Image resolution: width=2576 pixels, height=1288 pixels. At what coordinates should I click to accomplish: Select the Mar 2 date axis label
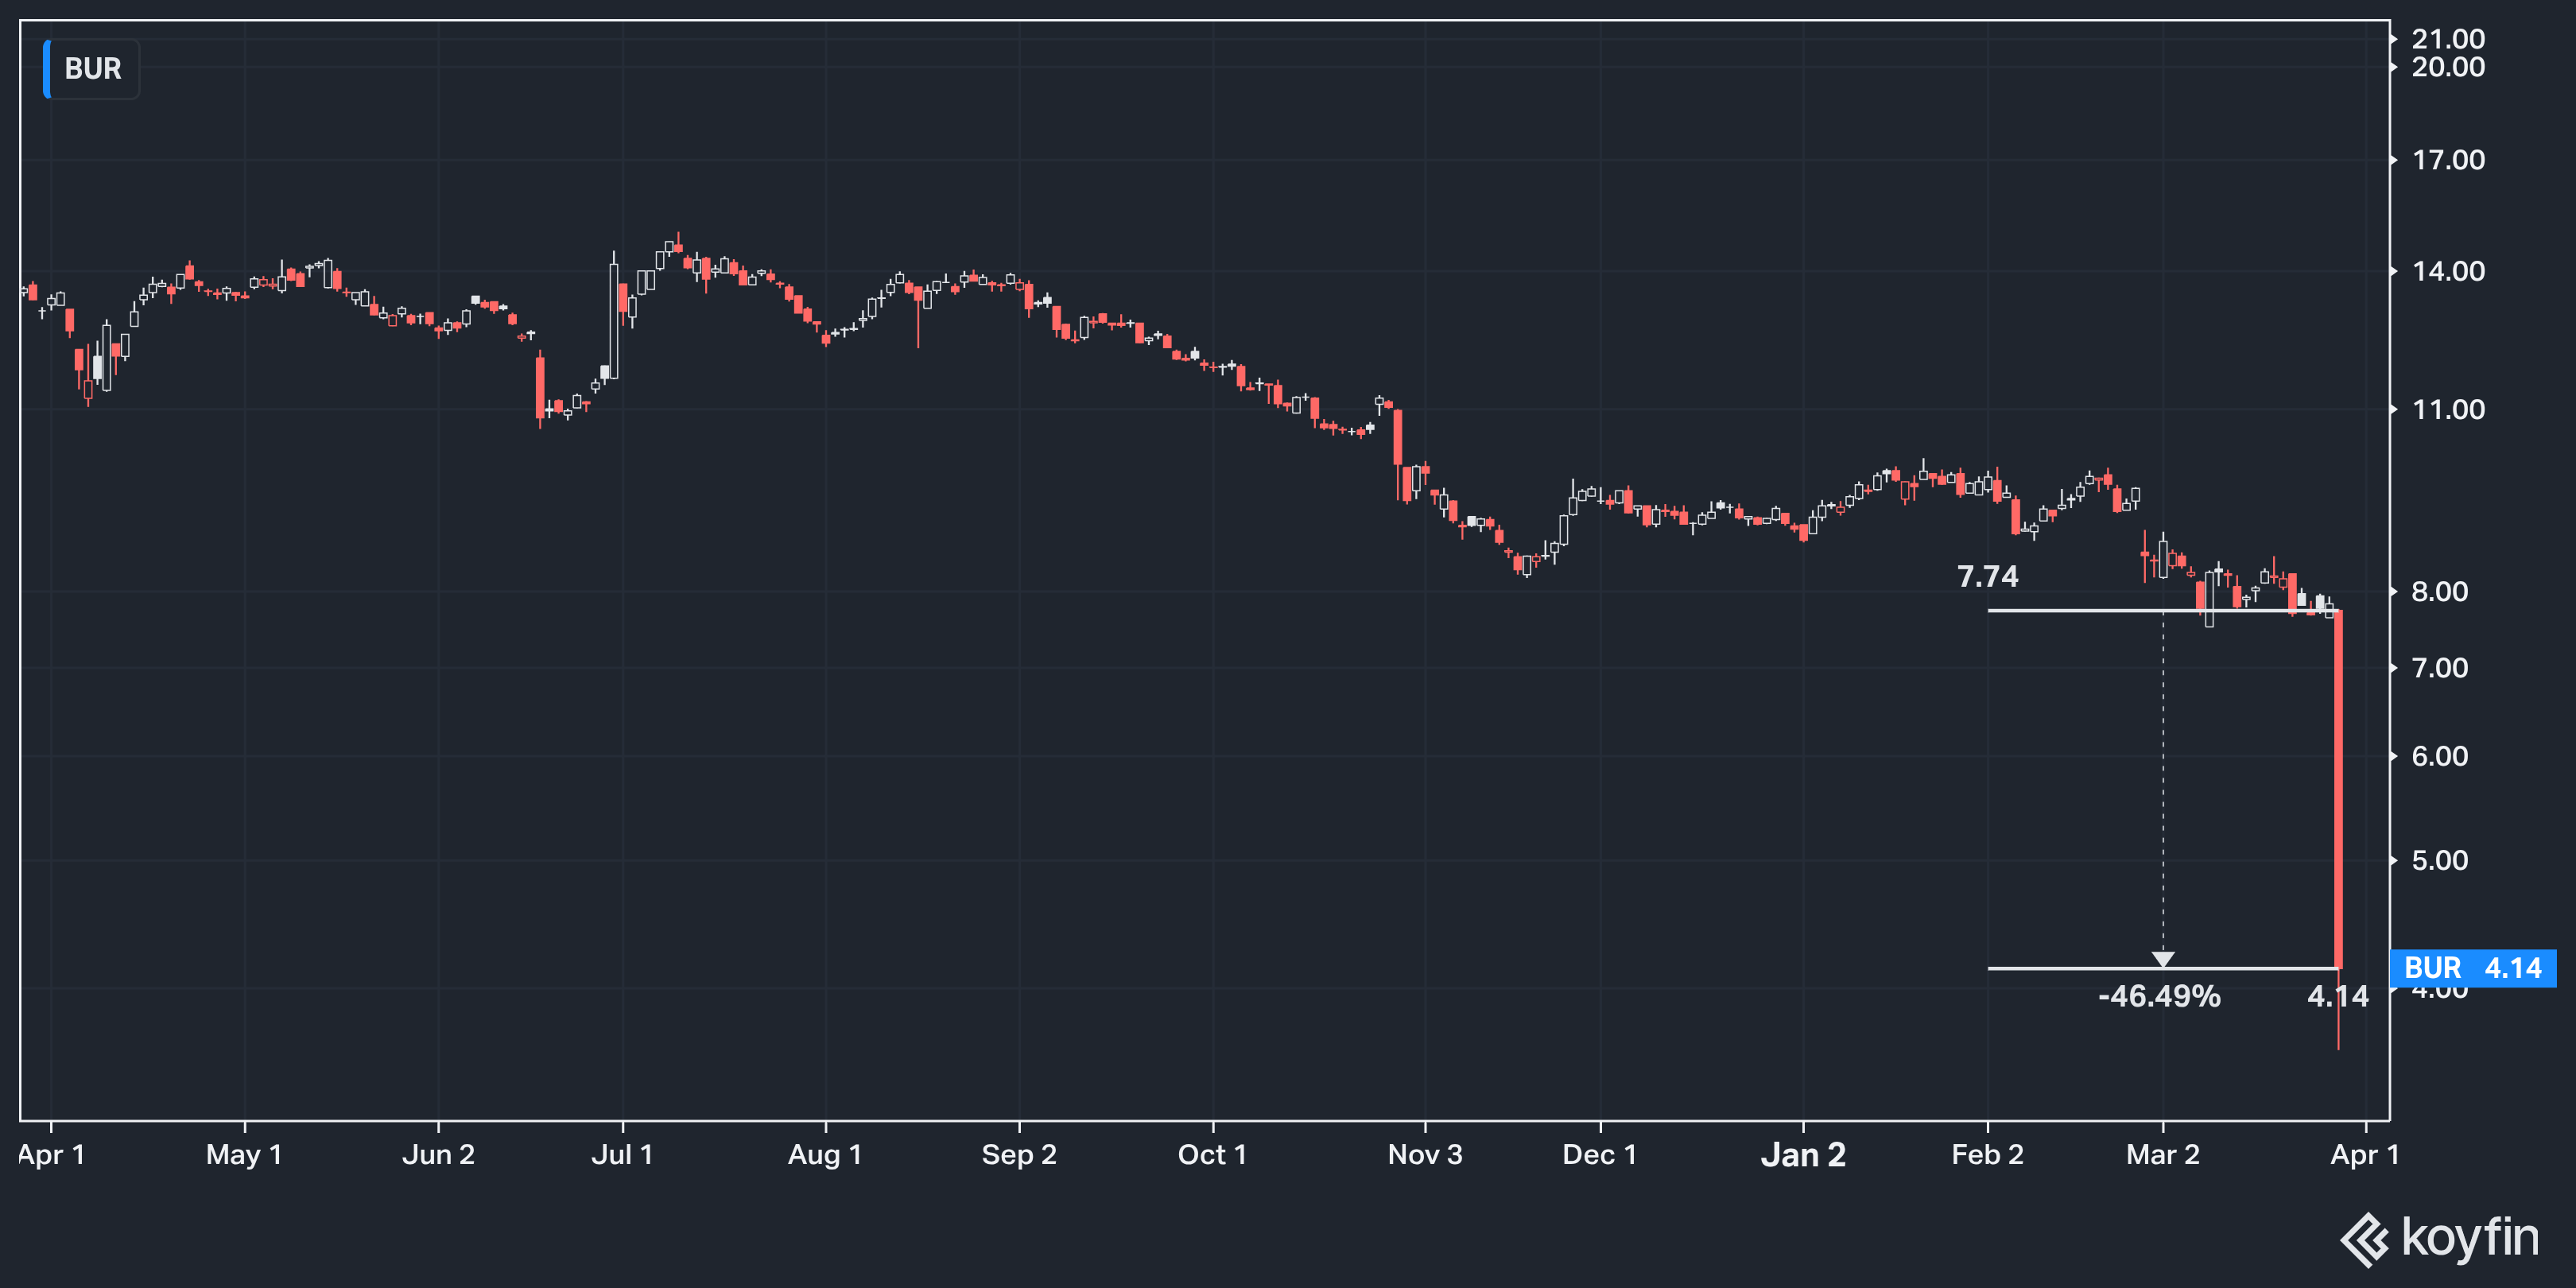[x=2162, y=1155]
